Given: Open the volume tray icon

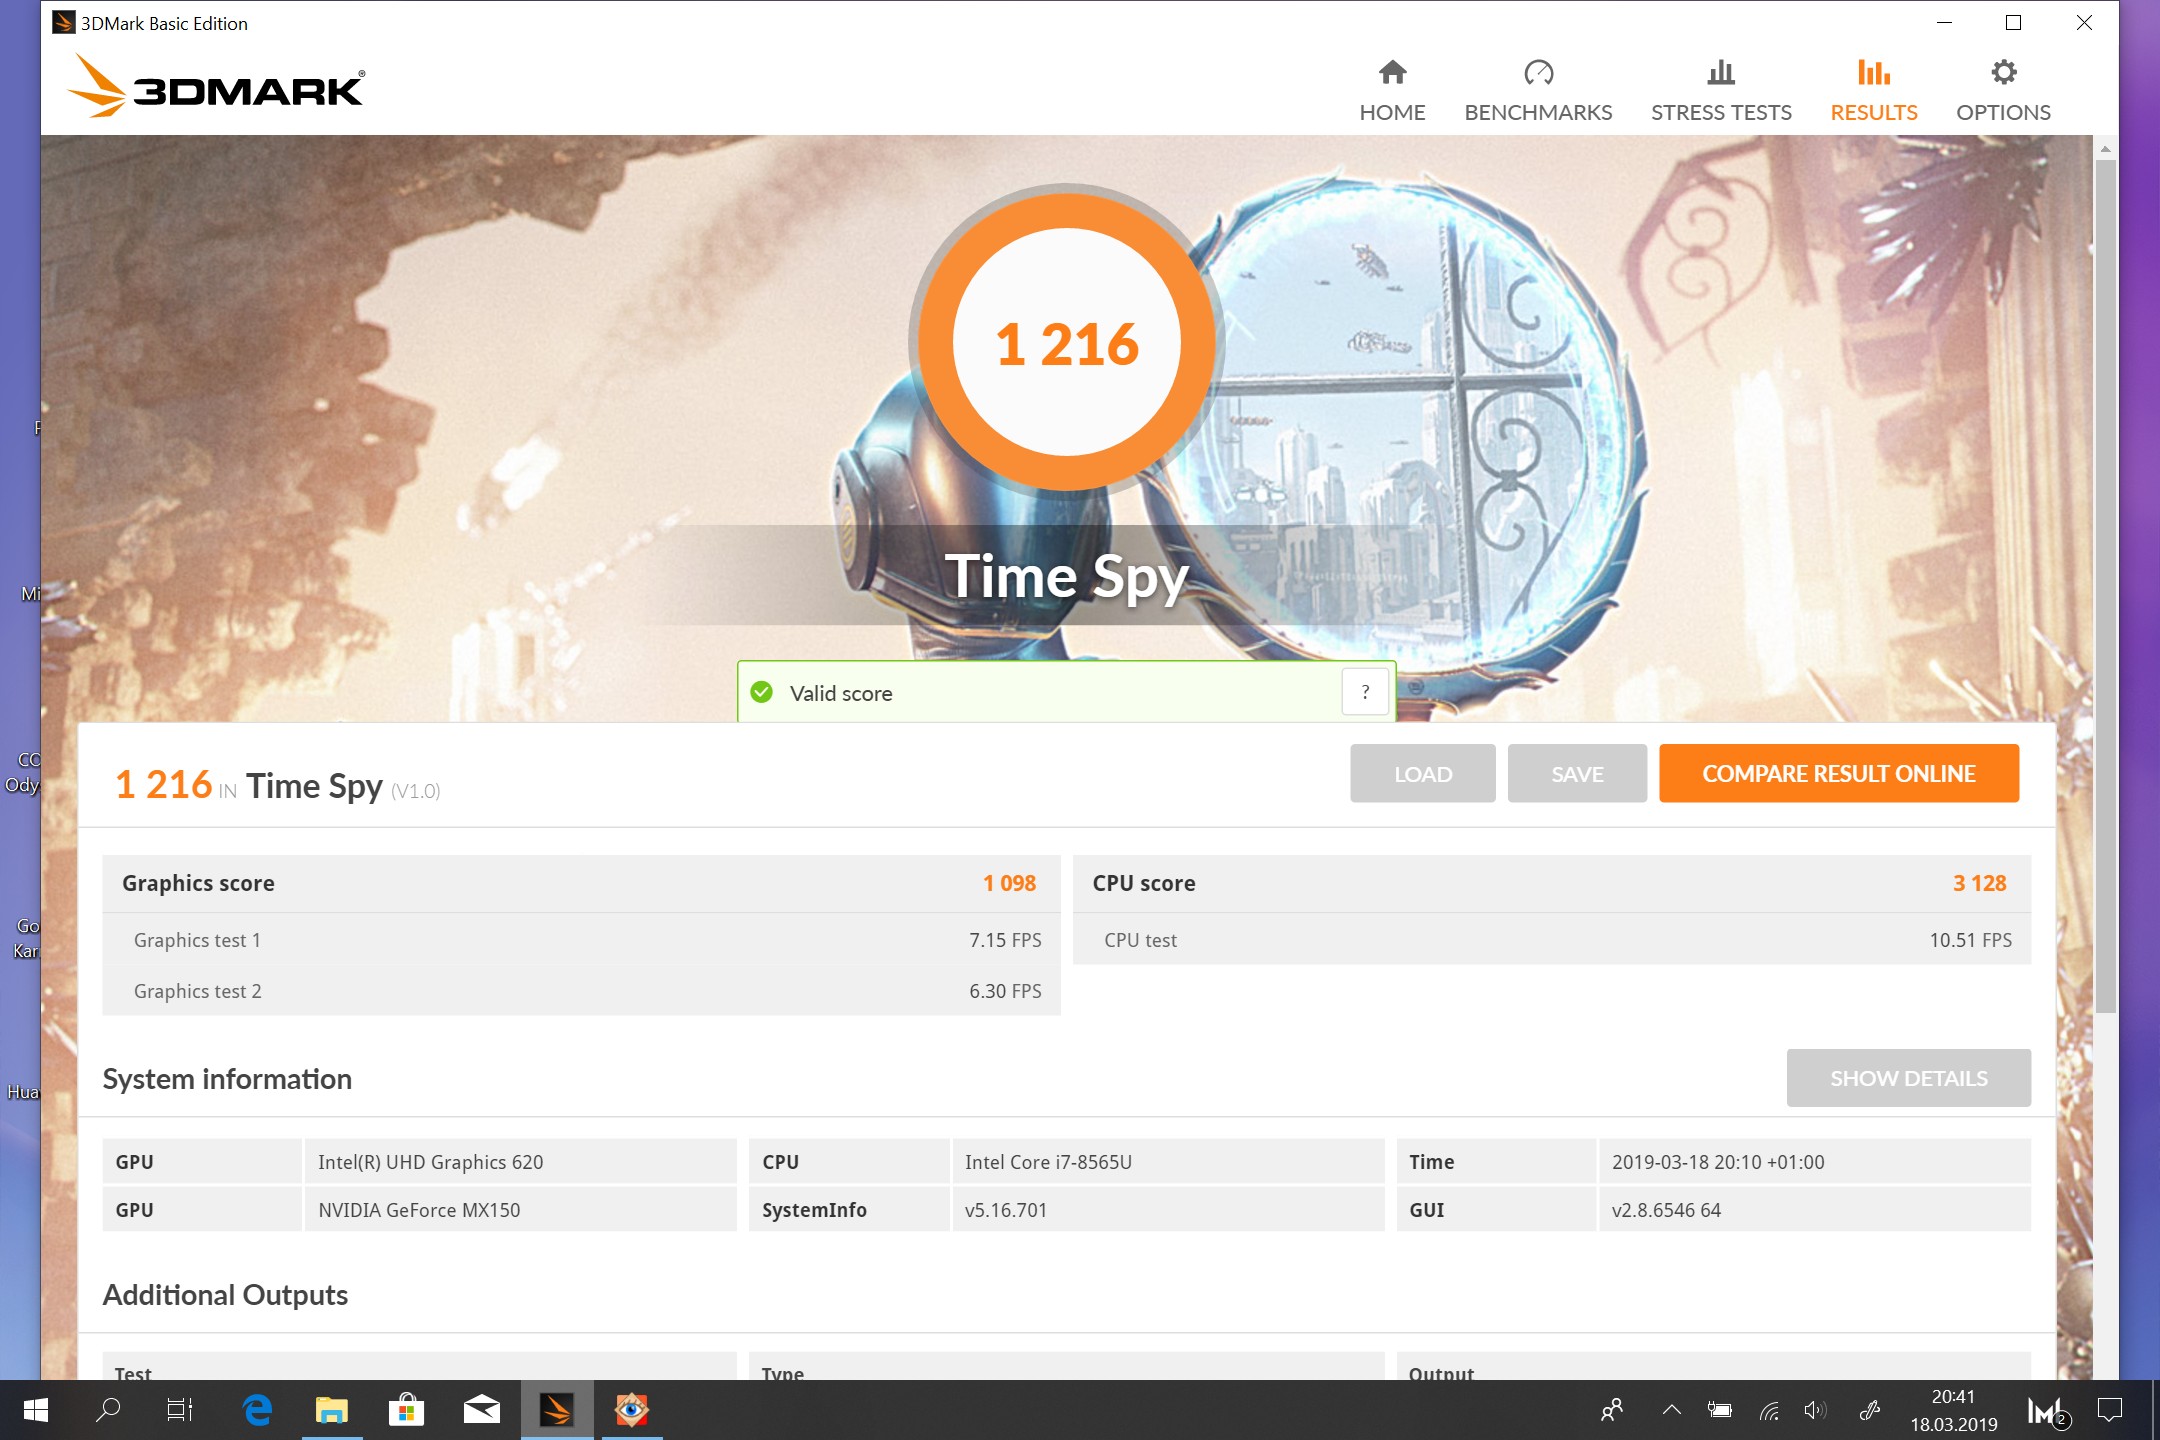Looking at the screenshot, I should (1815, 1410).
